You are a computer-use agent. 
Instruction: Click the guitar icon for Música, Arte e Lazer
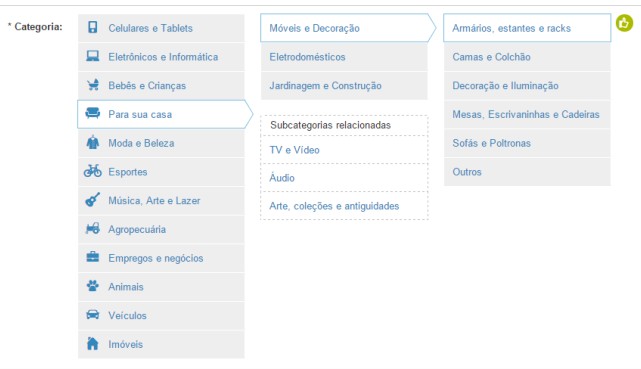point(92,199)
